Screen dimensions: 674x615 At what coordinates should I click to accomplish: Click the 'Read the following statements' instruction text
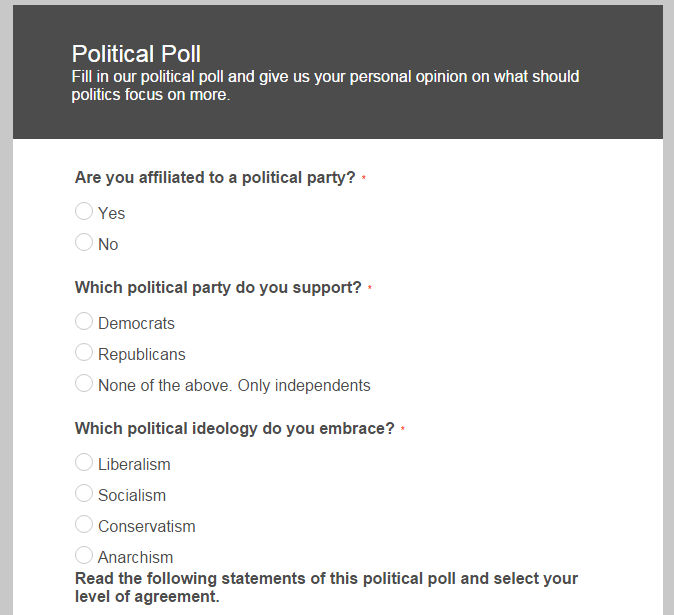pos(326,588)
